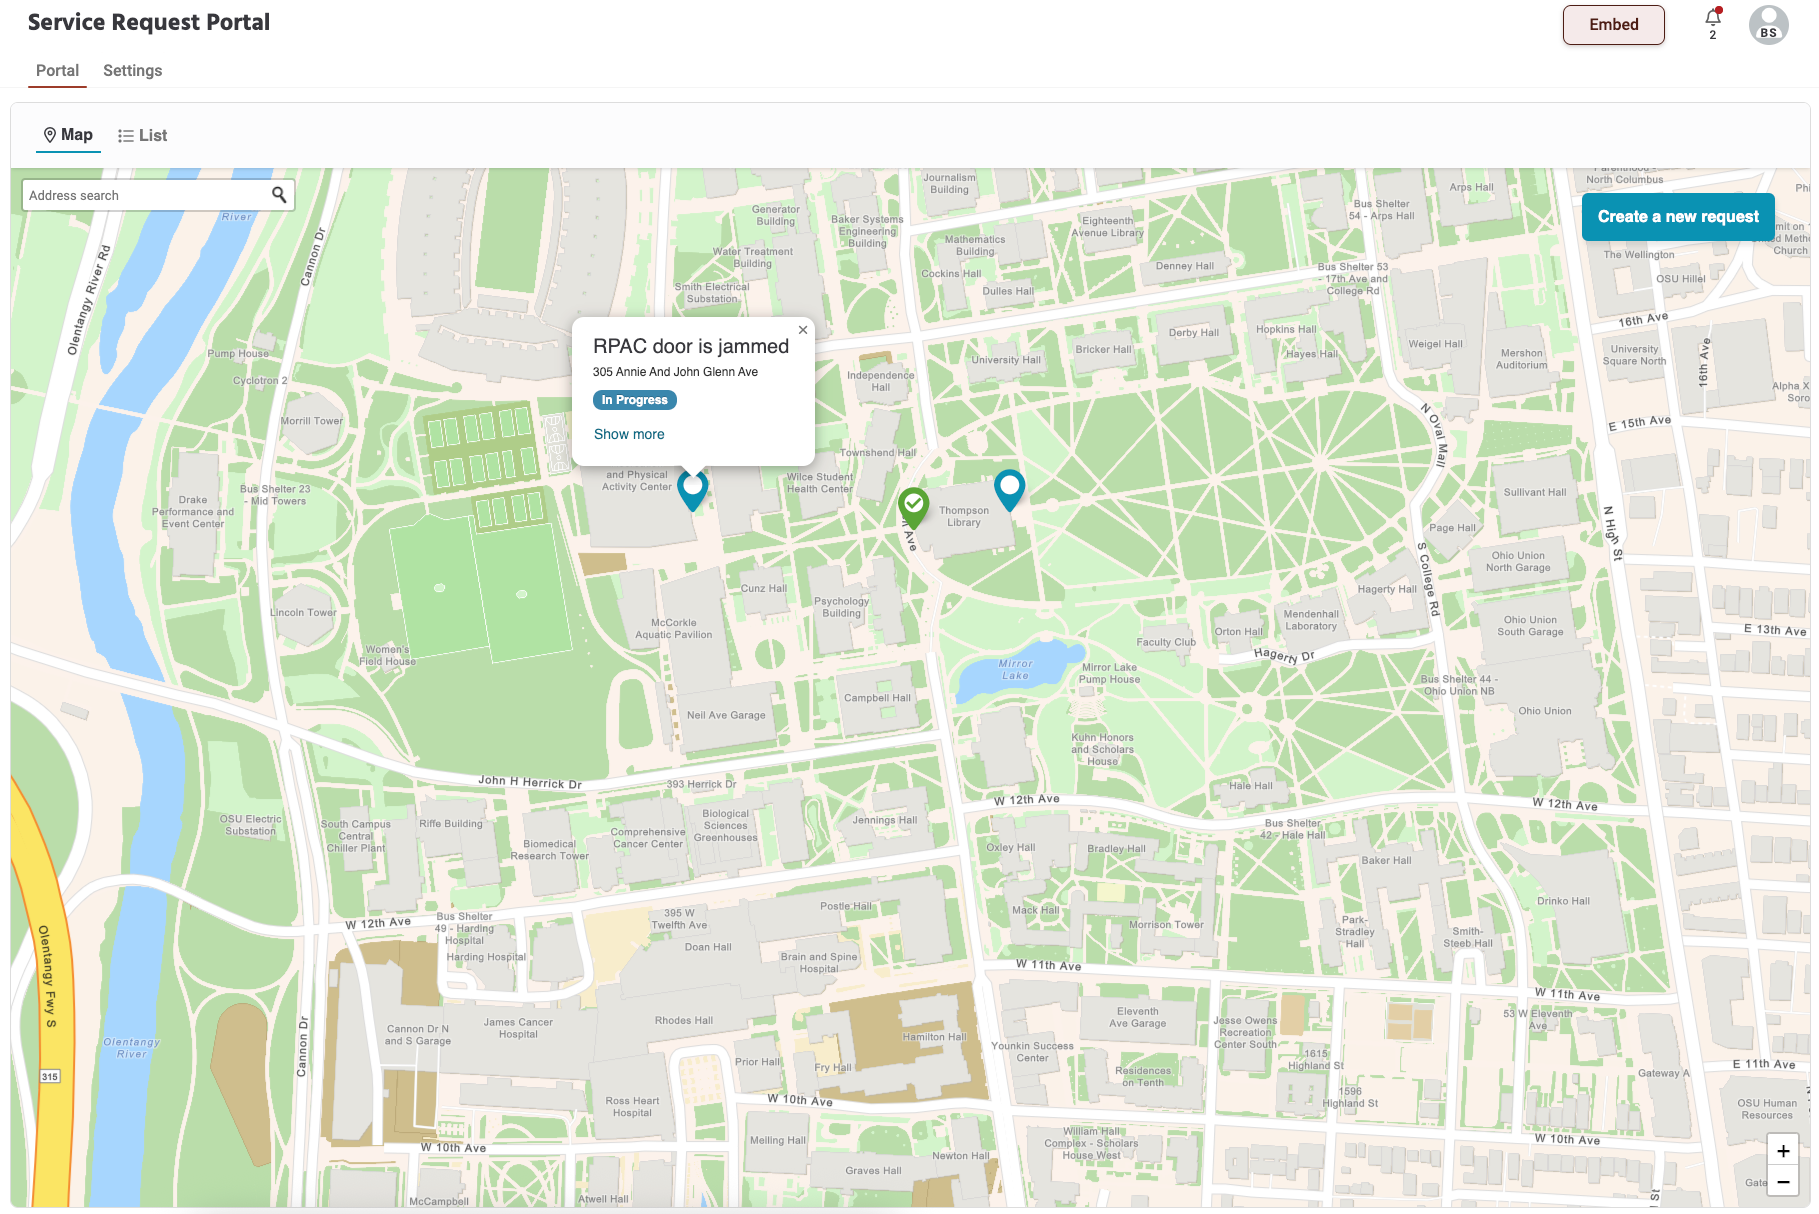Screen dimensions: 1819x1214
Task: Click the Hale Hall map label
Action: pyautogui.click(x=1251, y=785)
